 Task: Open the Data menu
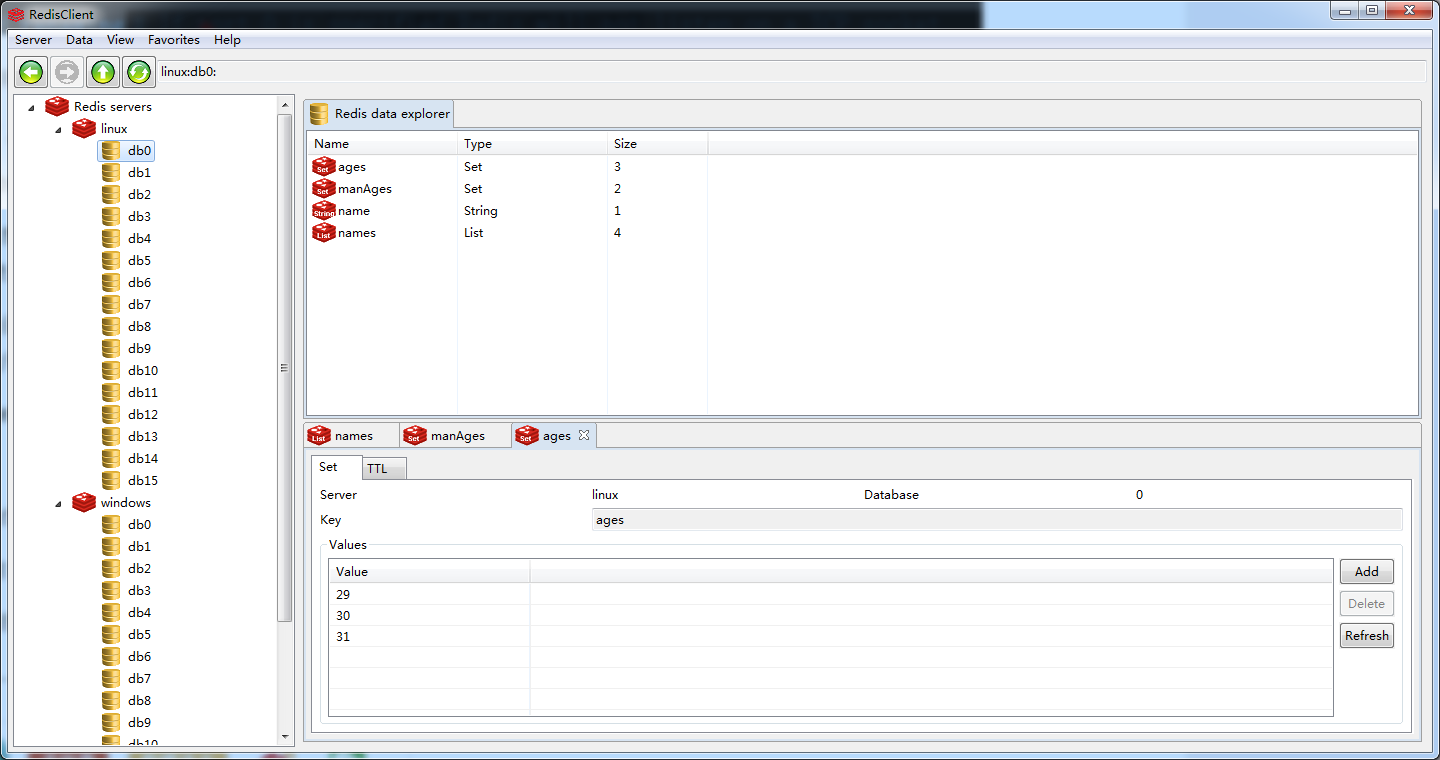[x=79, y=40]
